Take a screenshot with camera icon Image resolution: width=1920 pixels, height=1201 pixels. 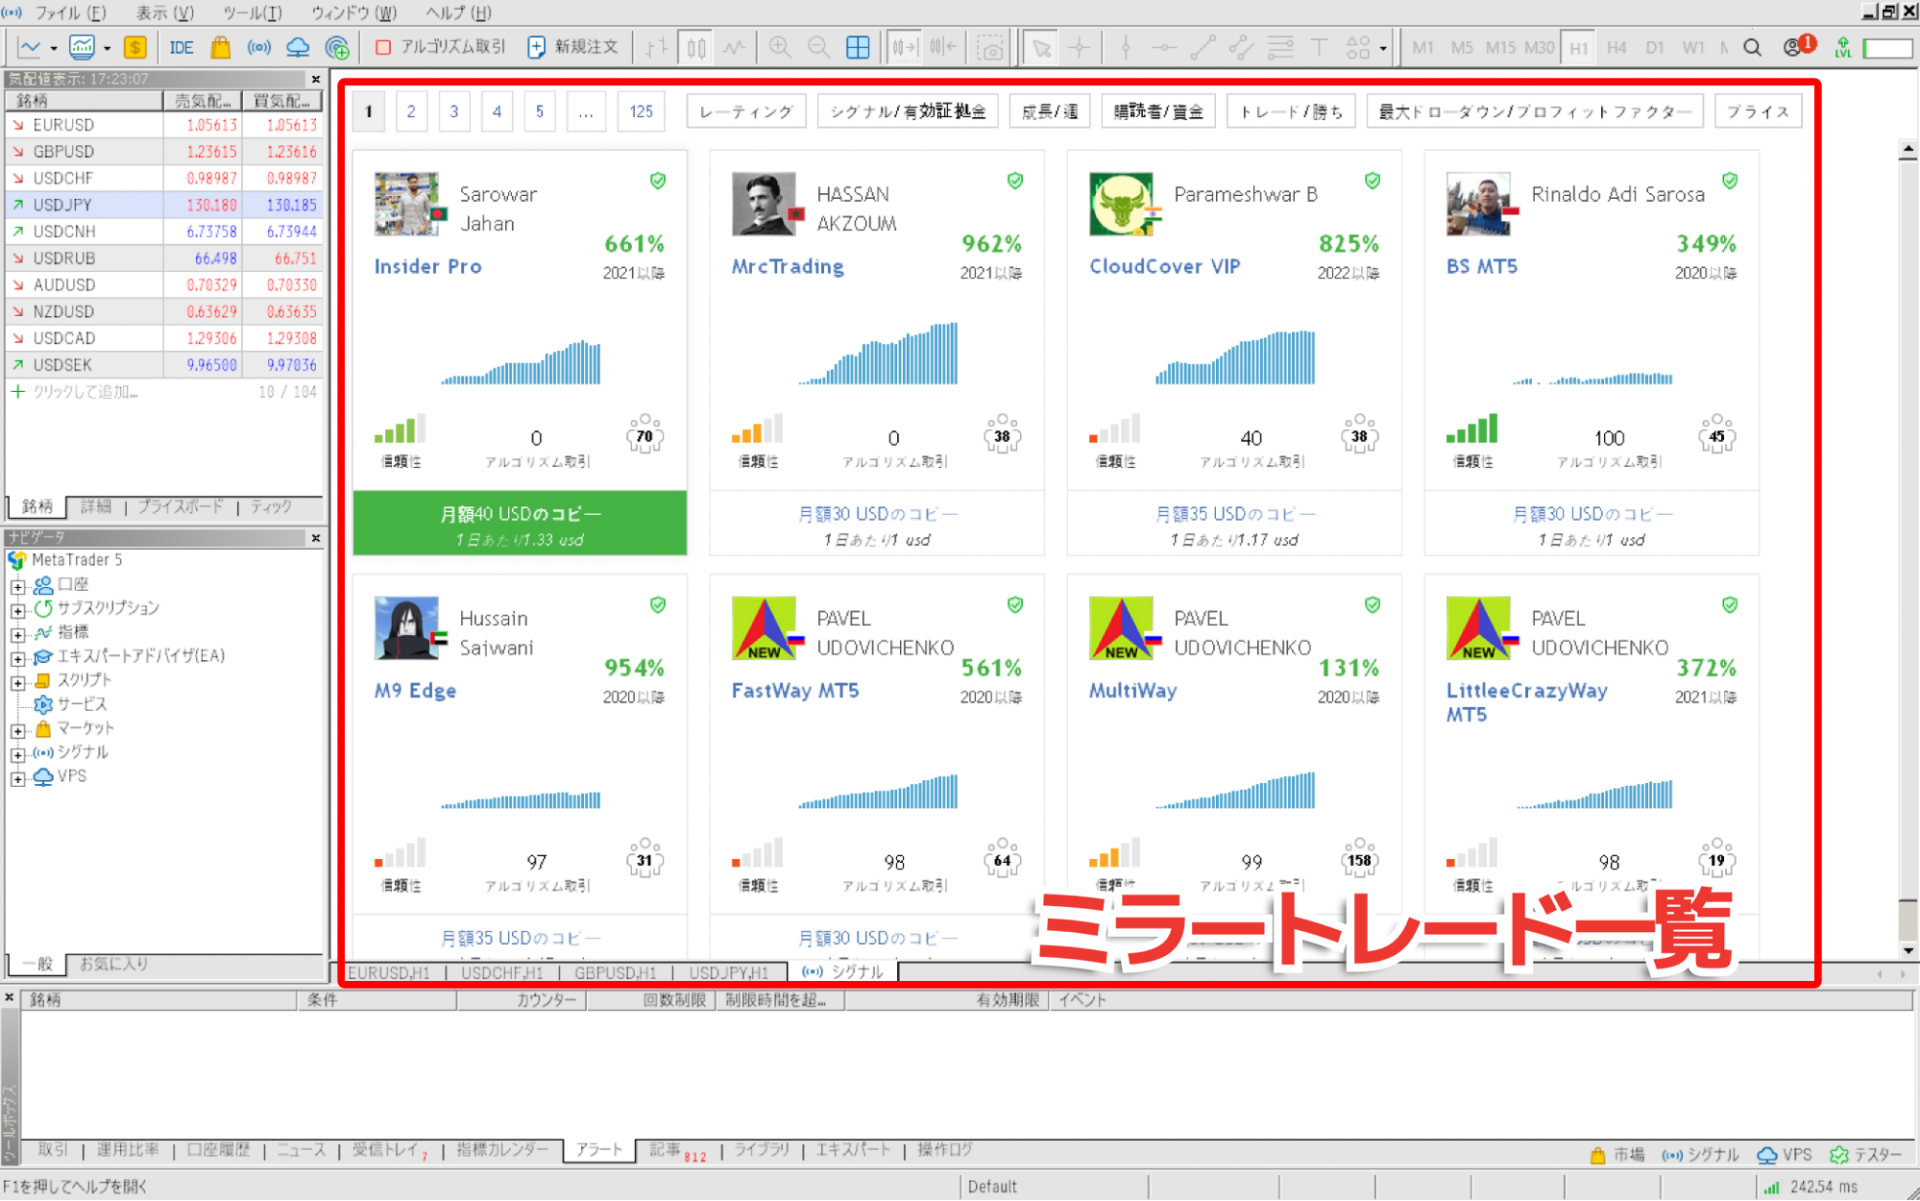point(990,47)
